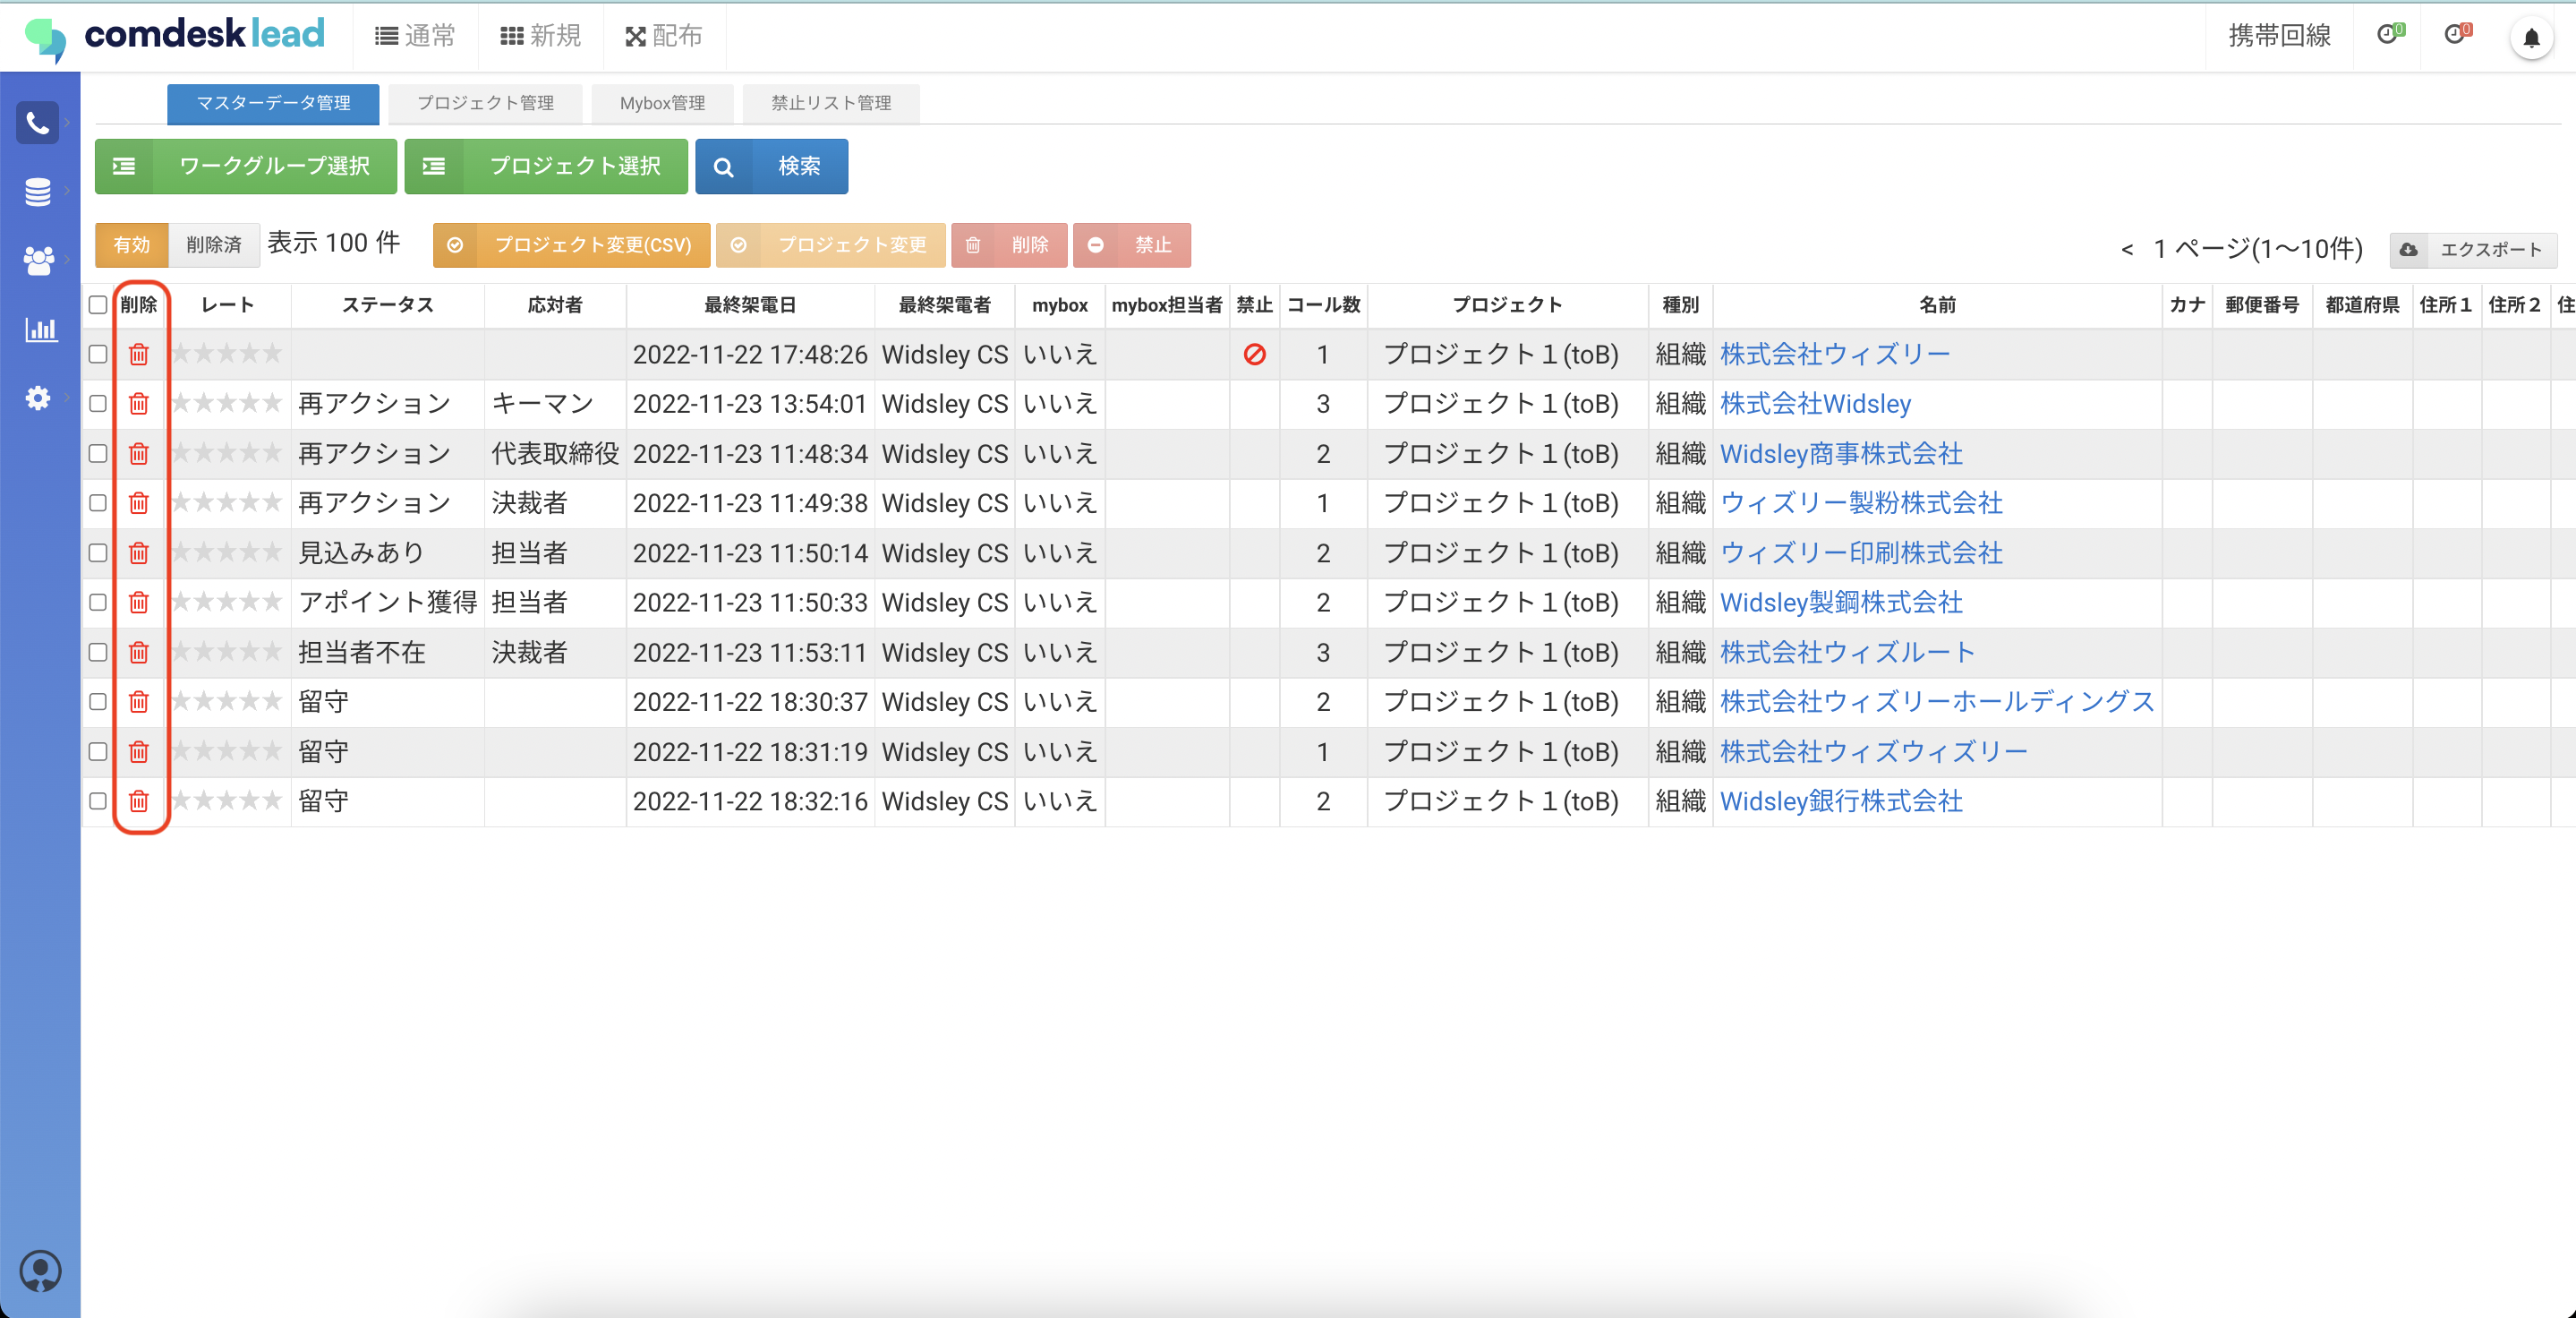Switch to the プロジェクト管理 tab

[485, 103]
